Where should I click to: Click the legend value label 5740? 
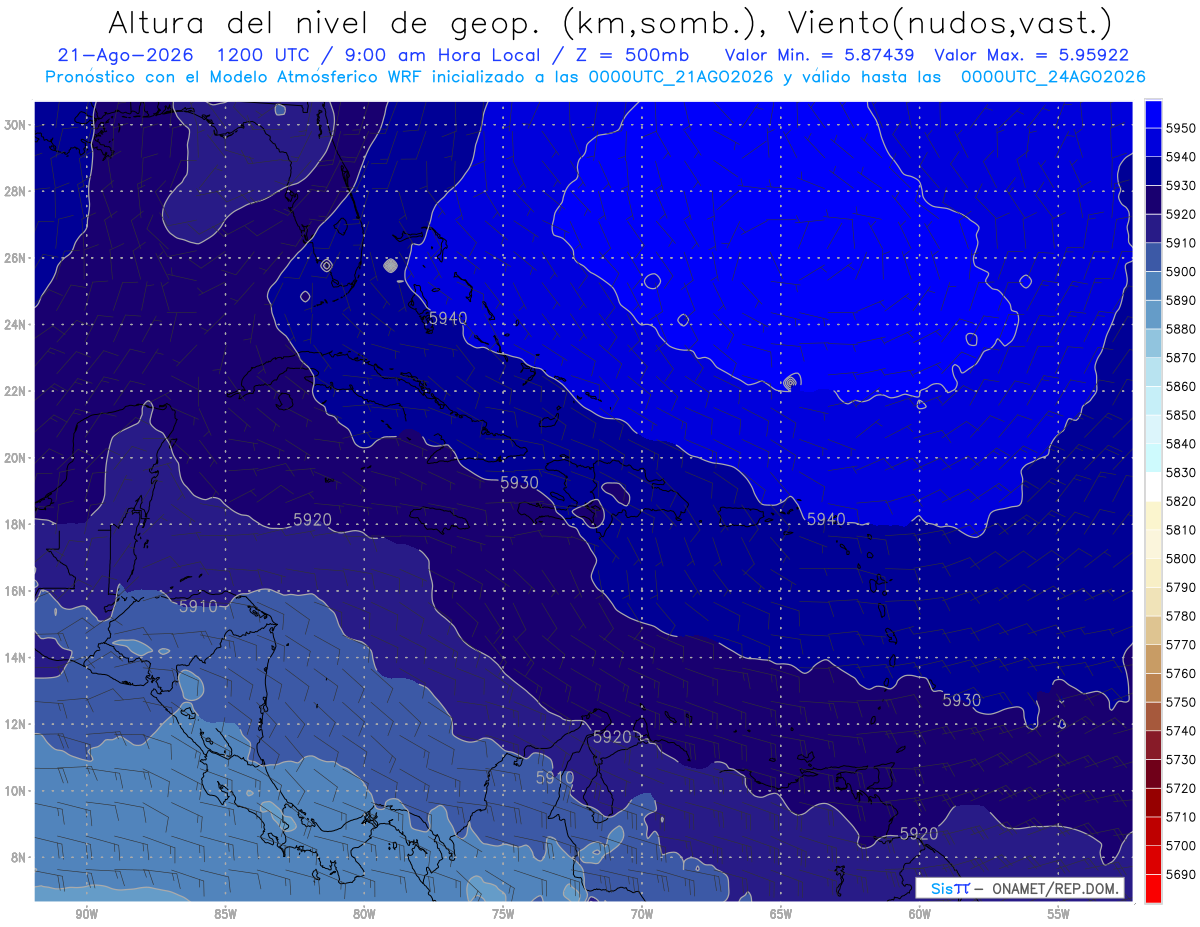coord(1180,730)
